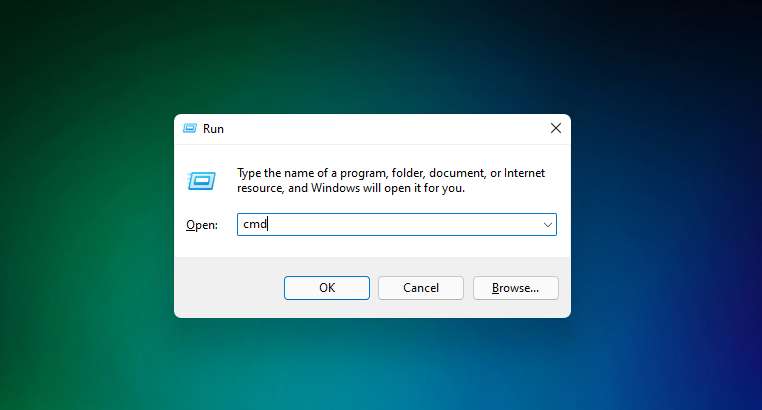Screen dimensions: 762x410
Task: Click the "Open:" label
Action: pyautogui.click(x=202, y=225)
